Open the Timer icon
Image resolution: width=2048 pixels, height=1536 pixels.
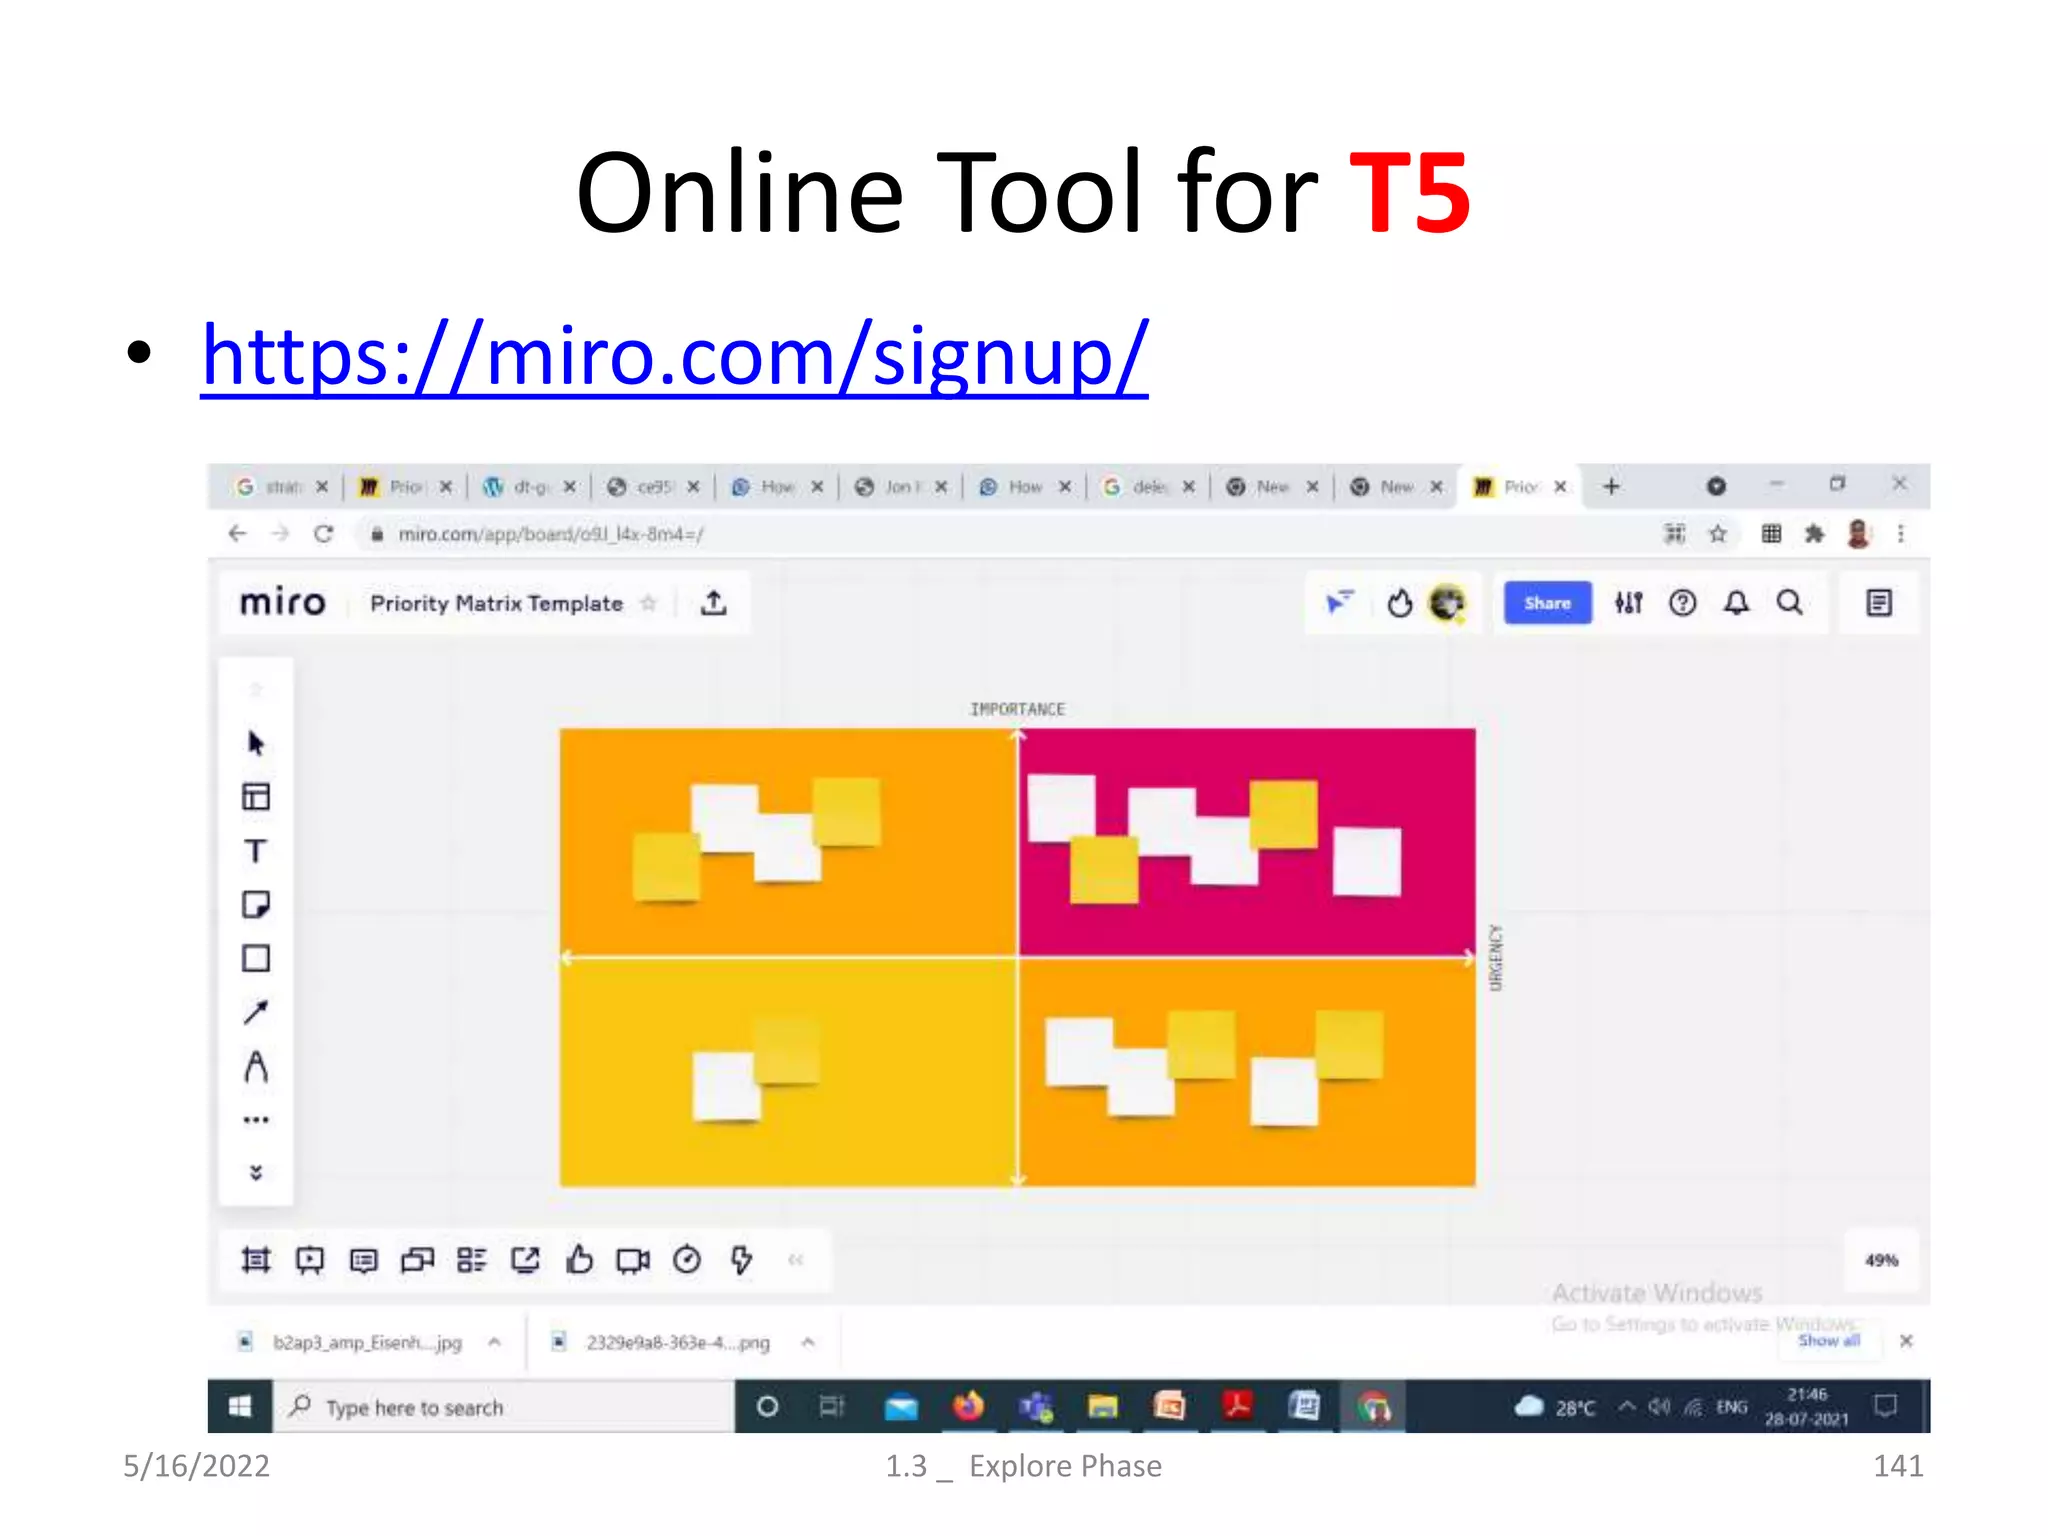coord(687,1260)
